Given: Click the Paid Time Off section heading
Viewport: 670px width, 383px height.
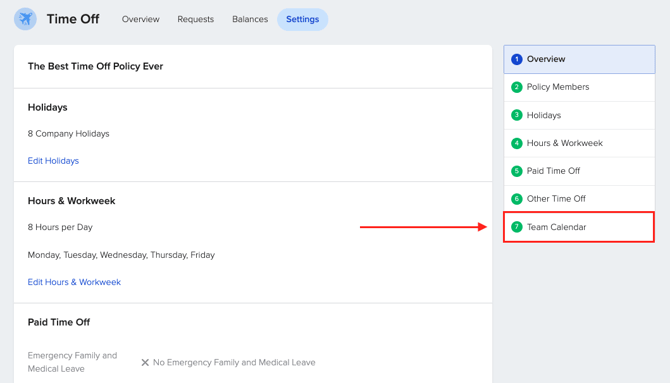Looking at the screenshot, I should (59, 322).
